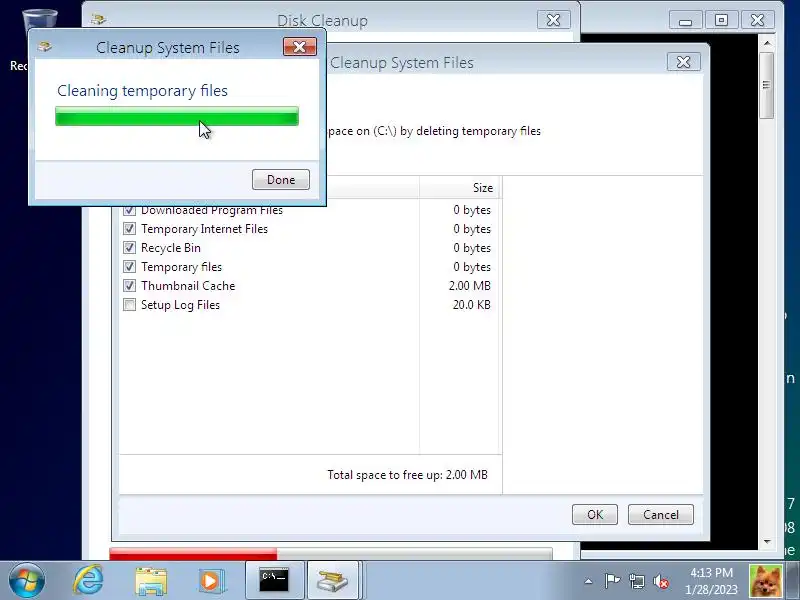Enable the Setup Log Files checkbox
Screen dimensions: 800x600
[x=130, y=305]
